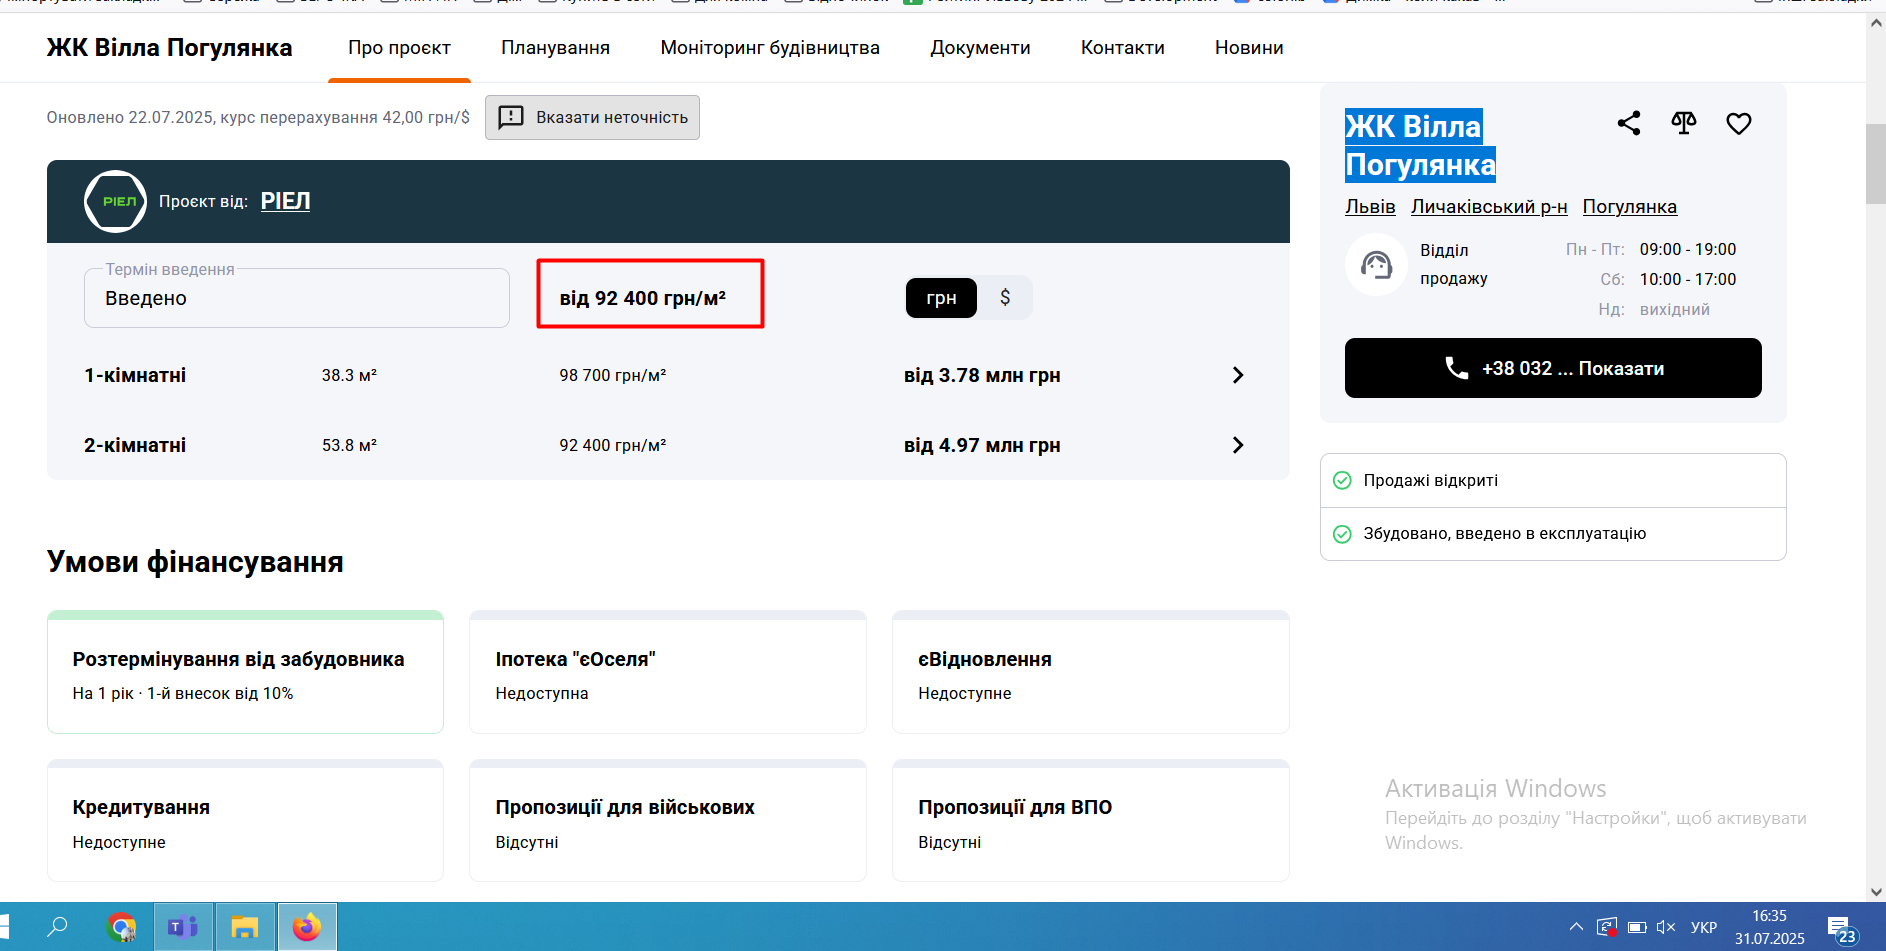1886x951 pixels.
Task: Open Пропозиції для військових card
Action: (668, 821)
